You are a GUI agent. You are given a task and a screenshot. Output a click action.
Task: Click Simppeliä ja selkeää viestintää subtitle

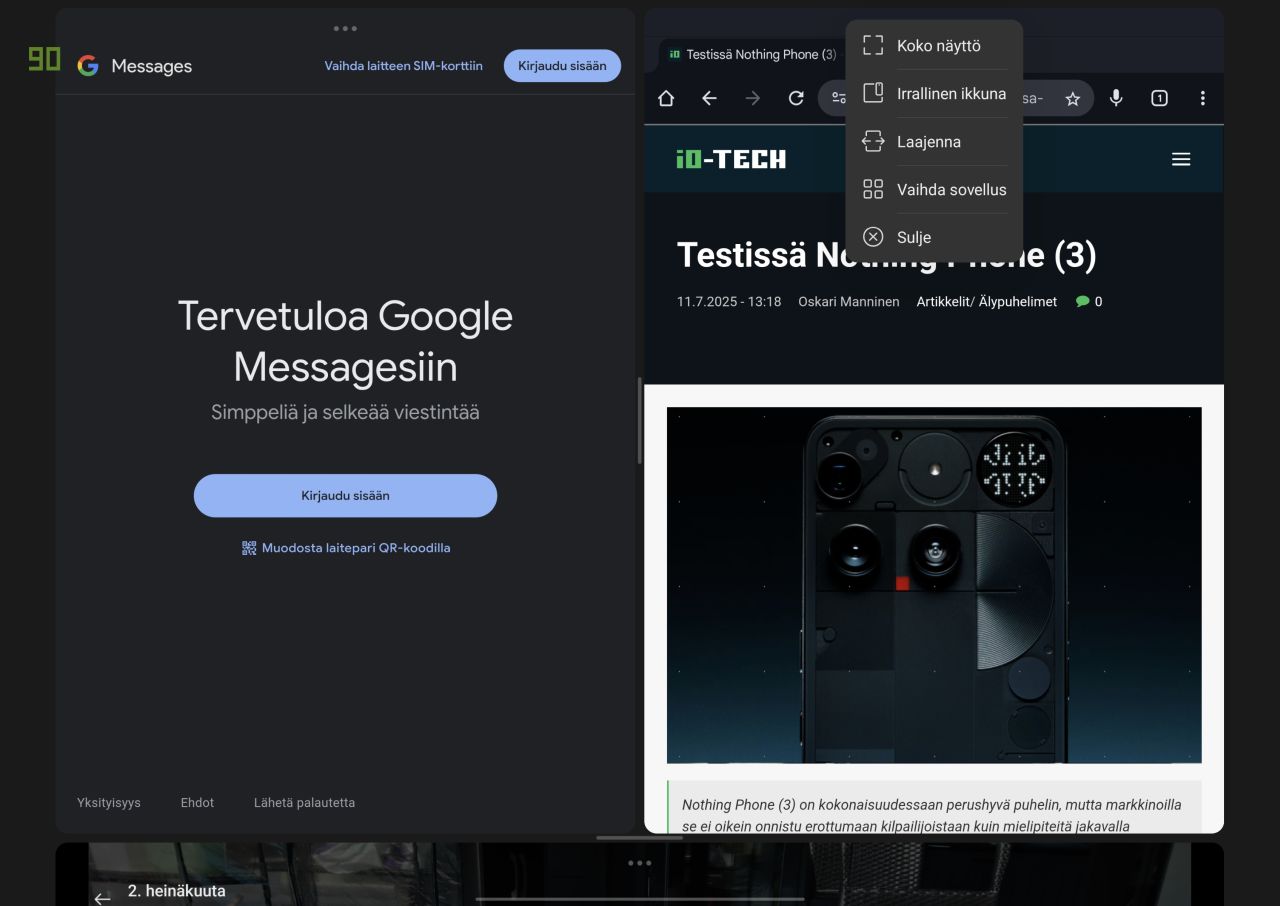tap(345, 412)
